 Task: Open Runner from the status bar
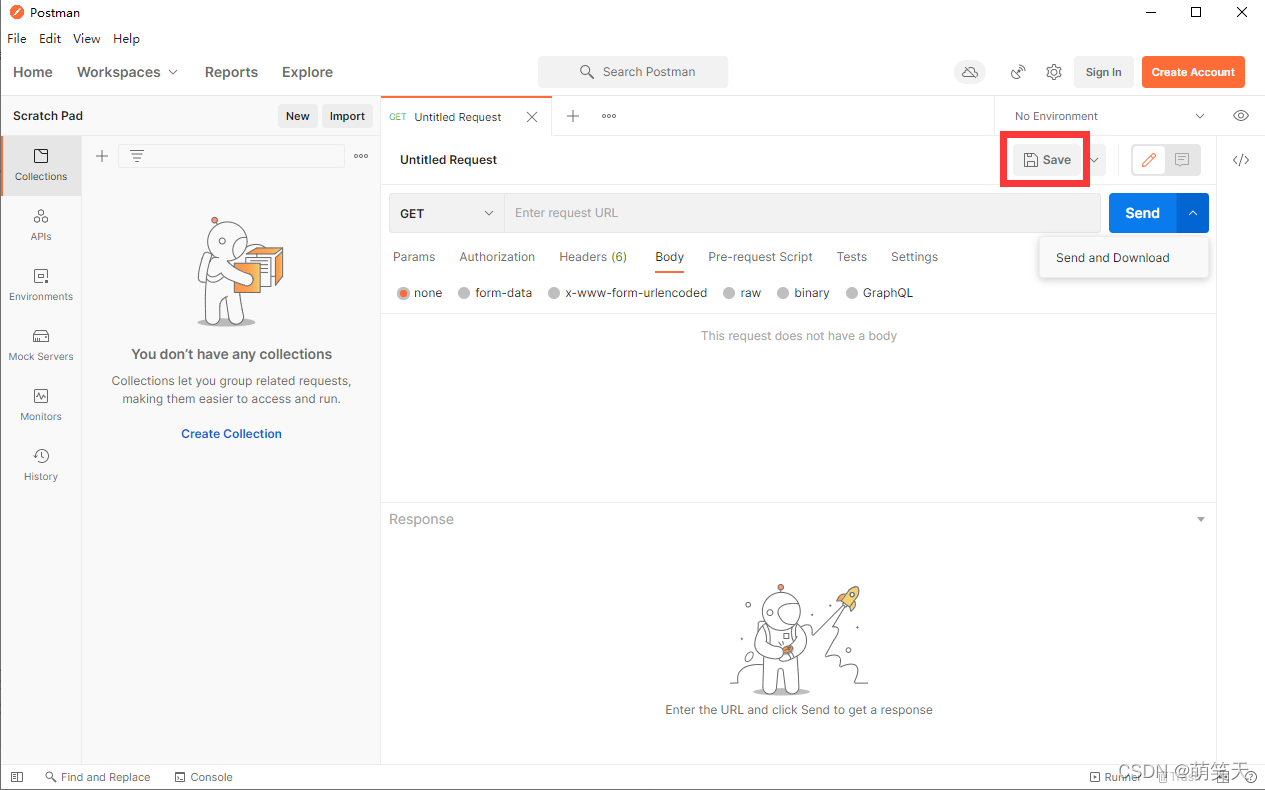click(1115, 777)
